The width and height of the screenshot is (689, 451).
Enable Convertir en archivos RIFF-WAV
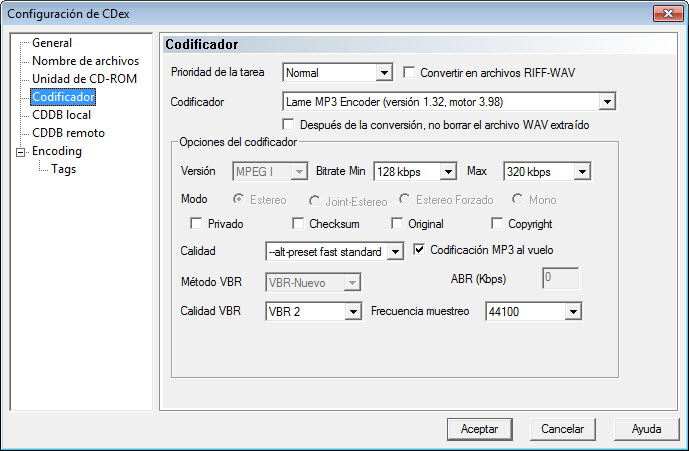[409, 73]
